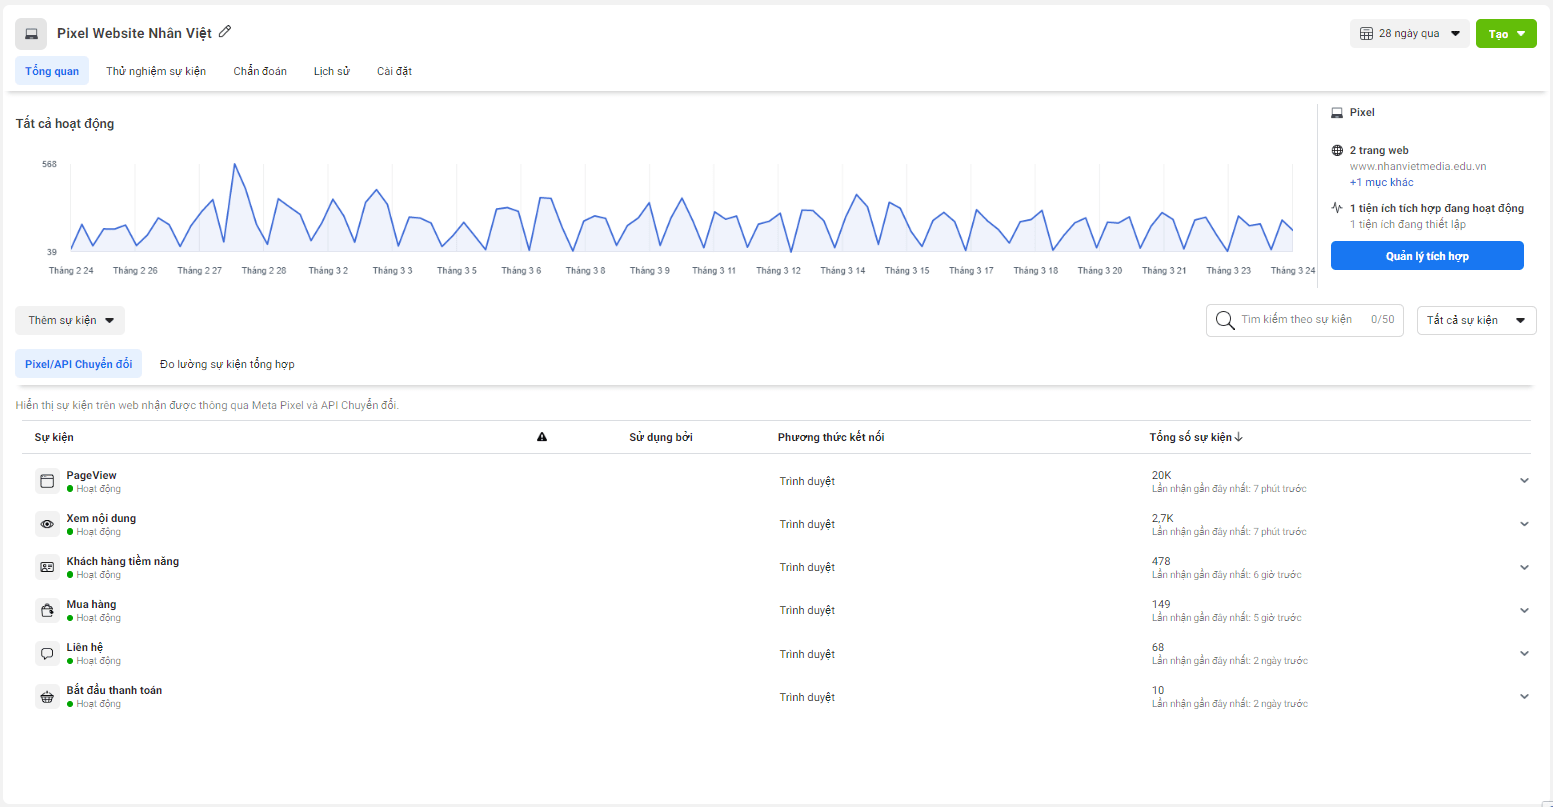The image size is (1553, 807).
Task: Switch to the Tổng quan tab
Action: pyautogui.click(x=52, y=71)
